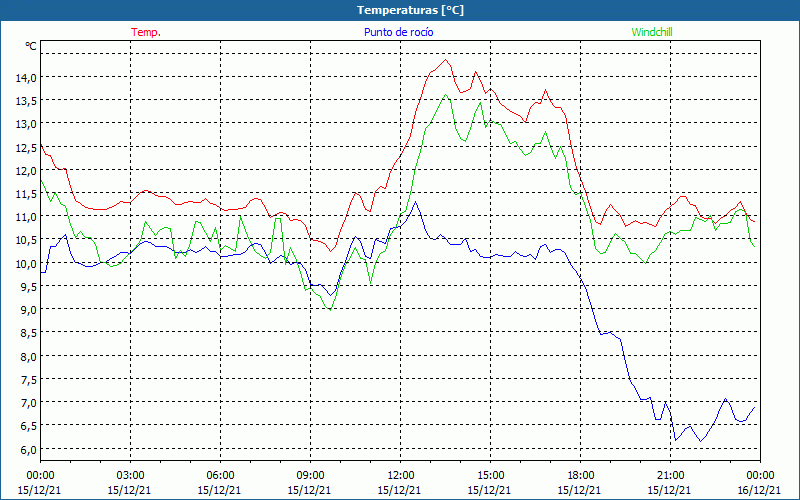
Task: Click the 13,0 y-axis value
Action: point(26,124)
